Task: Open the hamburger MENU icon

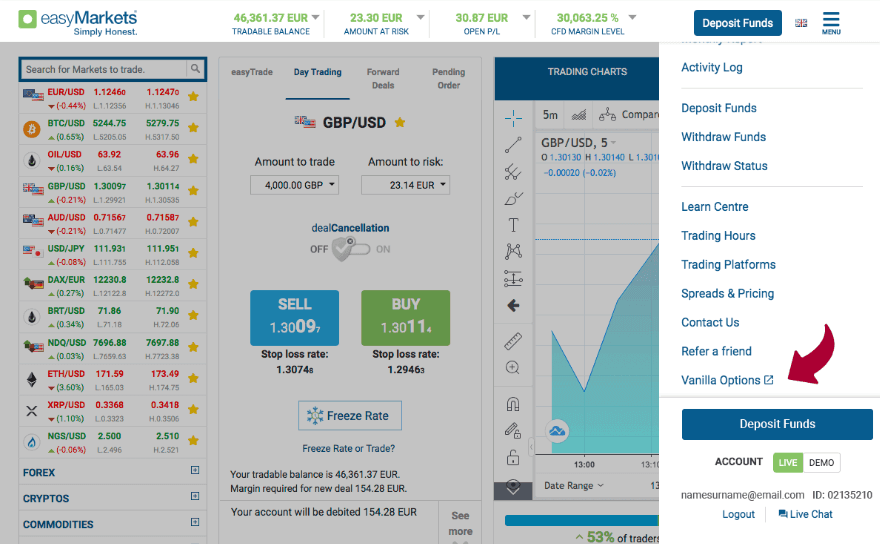Action: (x=831, y=23)
